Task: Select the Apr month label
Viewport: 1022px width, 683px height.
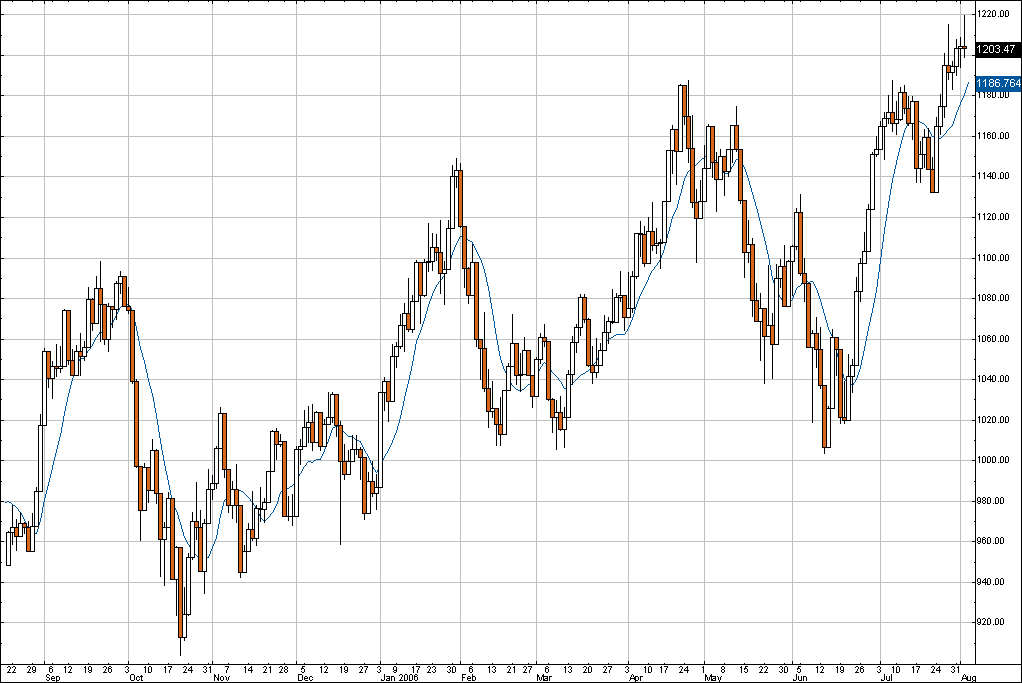Action: 636,678
